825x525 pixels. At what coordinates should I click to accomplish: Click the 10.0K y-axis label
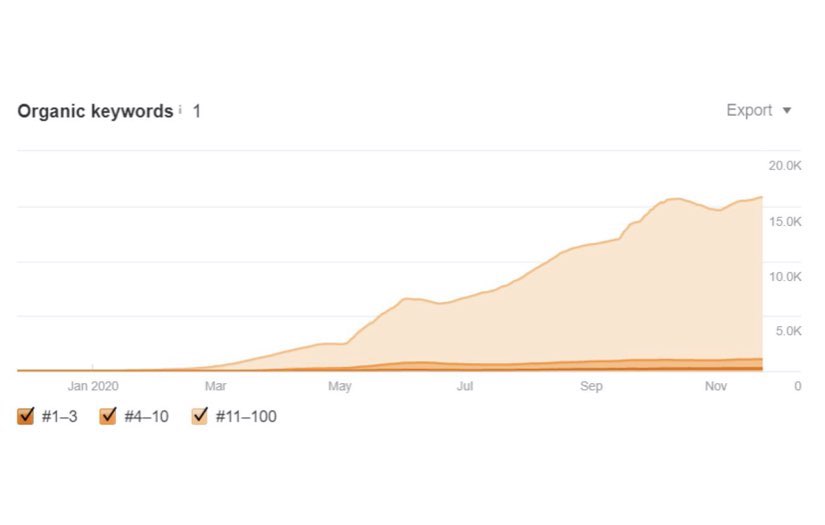click(784, 276)
